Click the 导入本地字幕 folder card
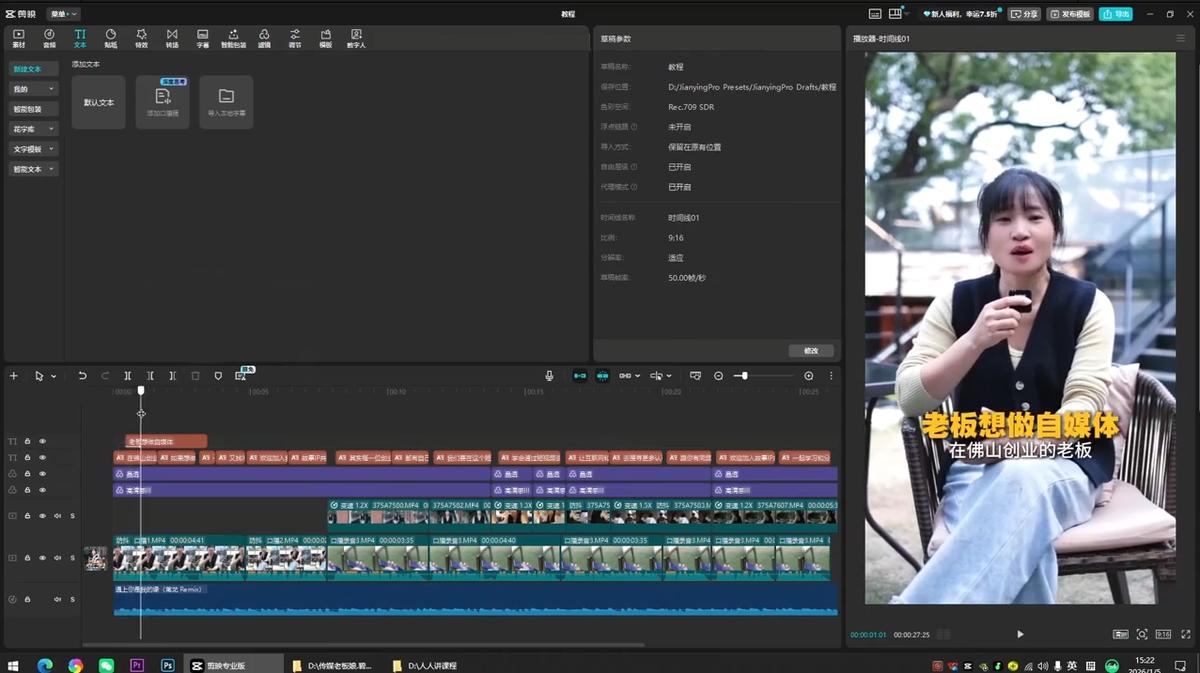The image size is (1200, 673). (226, 102)
